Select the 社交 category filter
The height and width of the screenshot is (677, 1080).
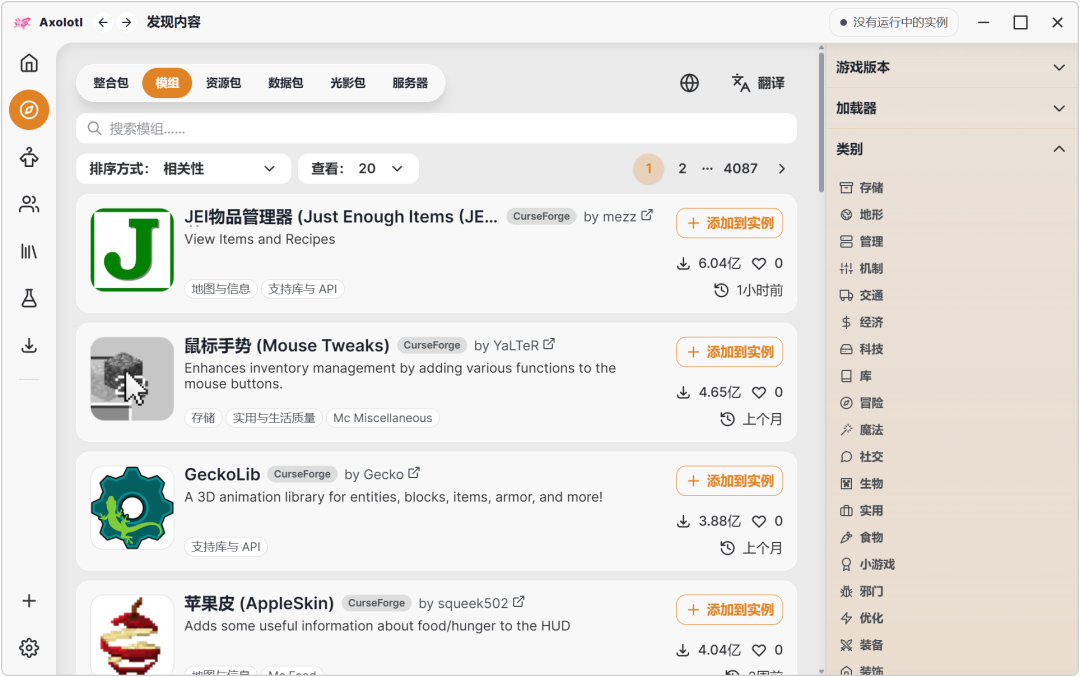pos(862,456)
